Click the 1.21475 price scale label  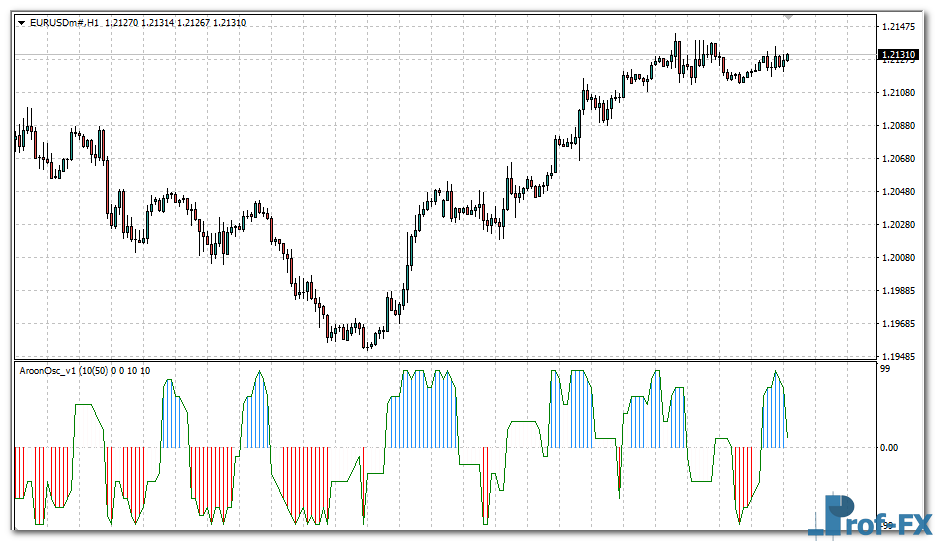point(899,27)
